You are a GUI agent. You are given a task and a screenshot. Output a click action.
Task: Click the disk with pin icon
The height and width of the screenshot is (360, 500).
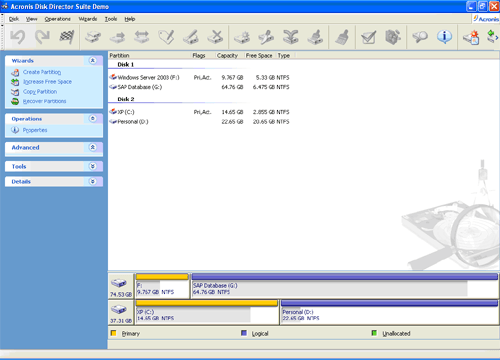pyautogui.click(x=266, y=37)
